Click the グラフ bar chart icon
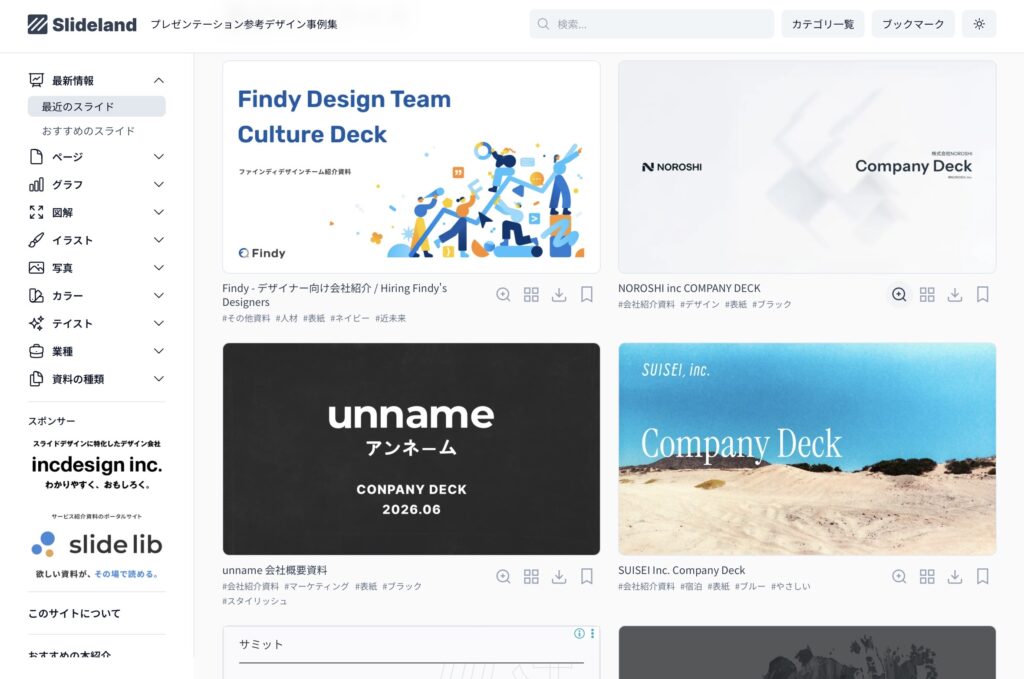Image resolution: width=1024 pixels, height=679 pixels. pyautogui.click(x=37, y=185)
